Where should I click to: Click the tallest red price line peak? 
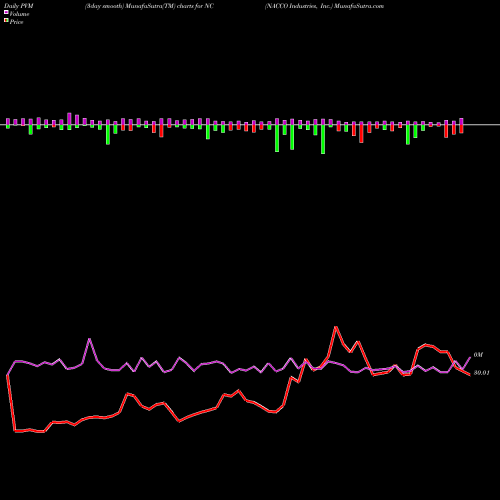point(336,327)
